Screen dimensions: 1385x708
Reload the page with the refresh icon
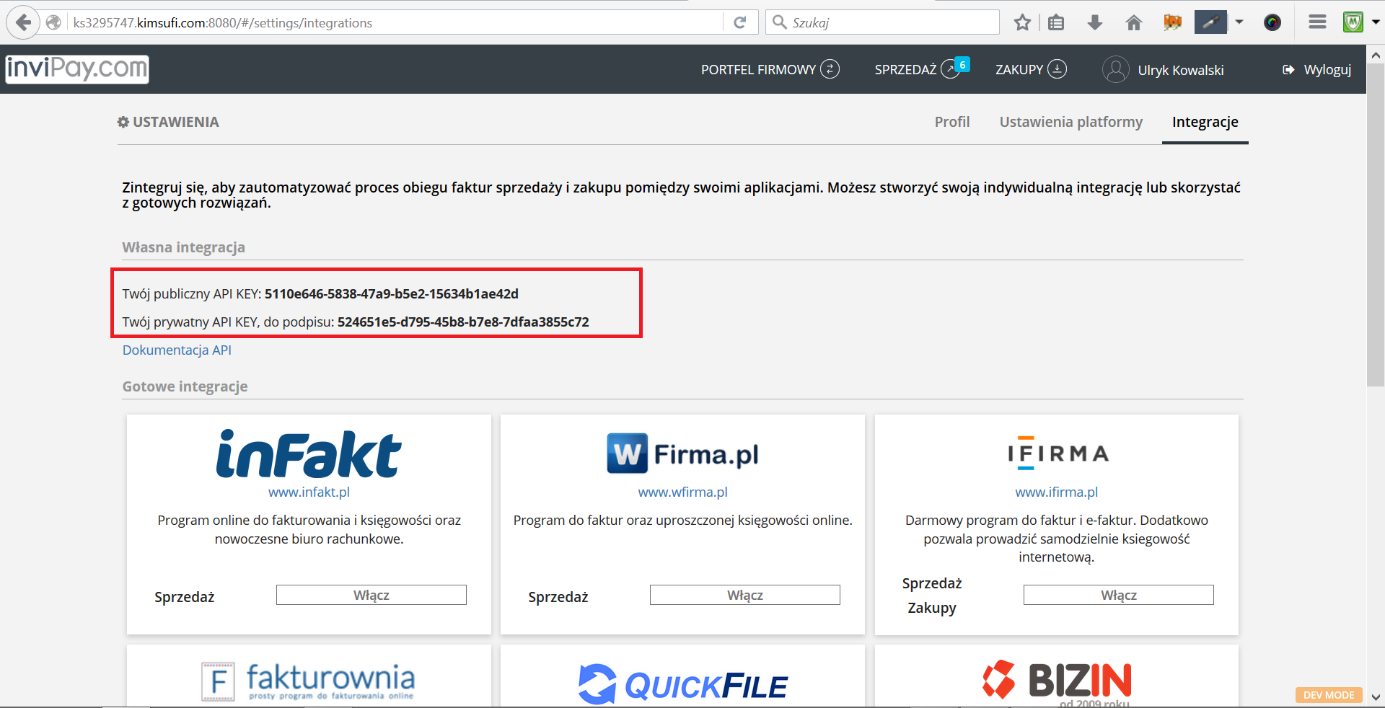[740, 22]
